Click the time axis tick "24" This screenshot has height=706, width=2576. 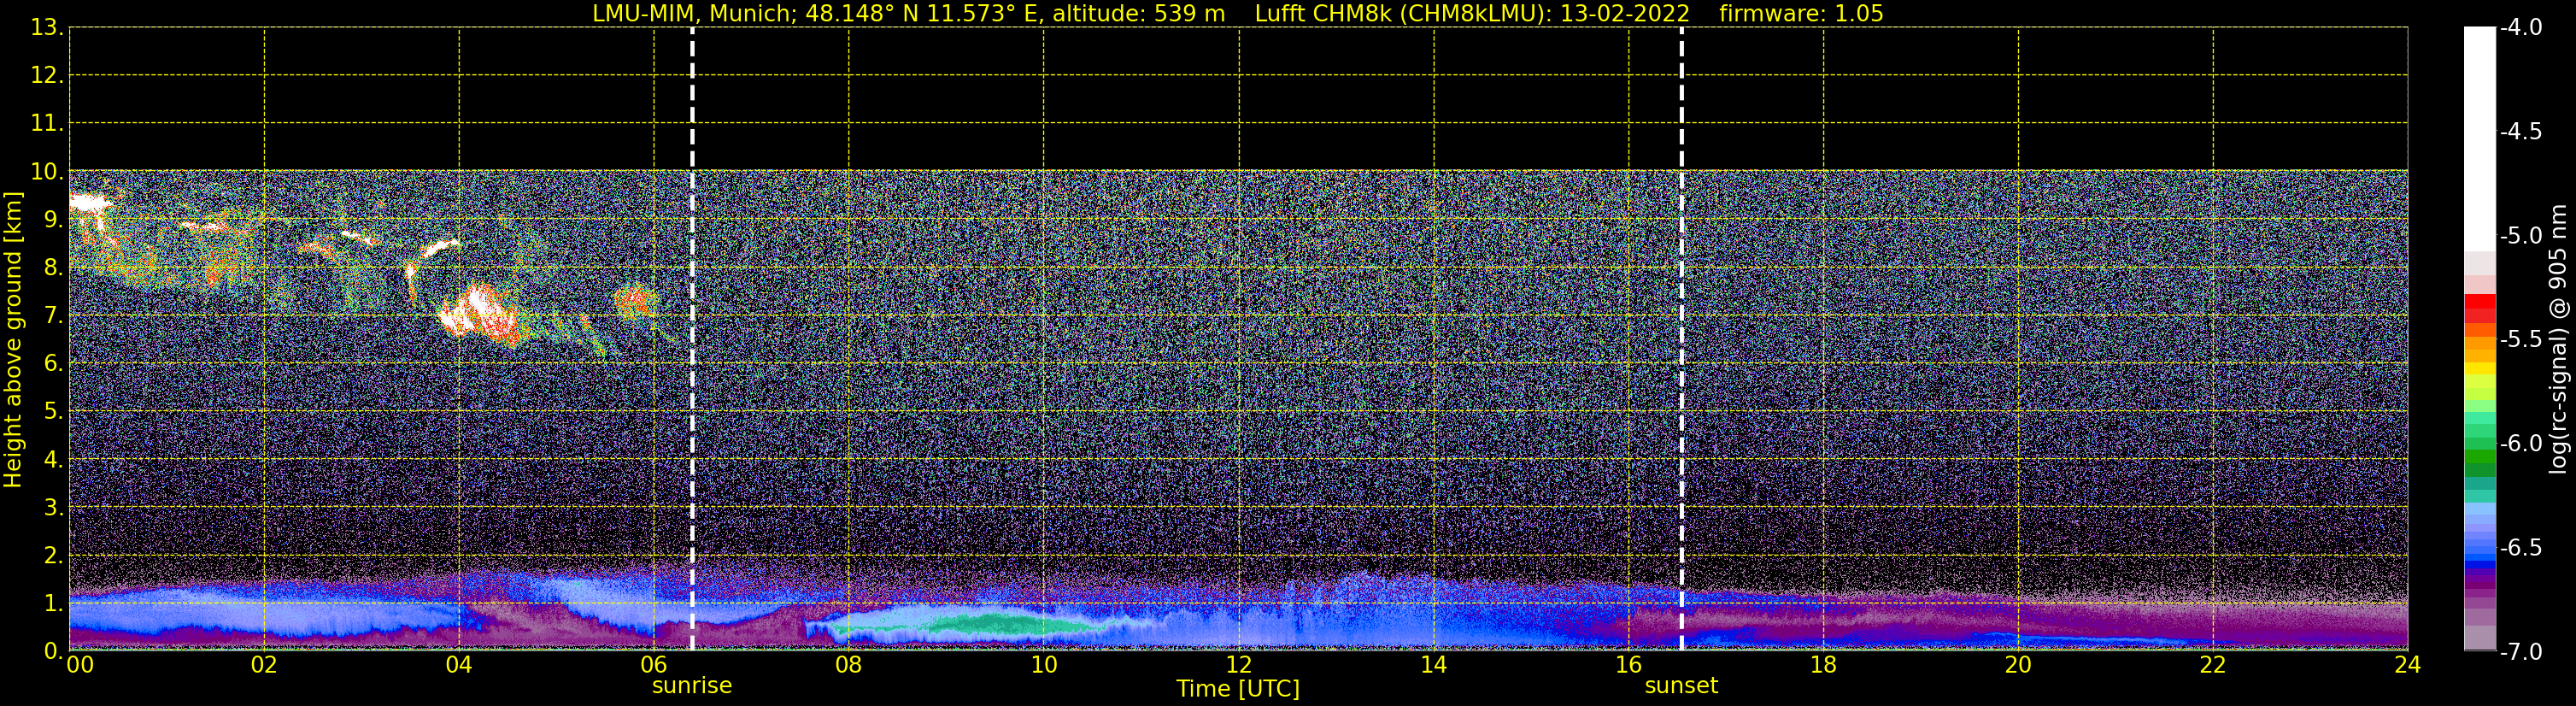point(2408,665)
